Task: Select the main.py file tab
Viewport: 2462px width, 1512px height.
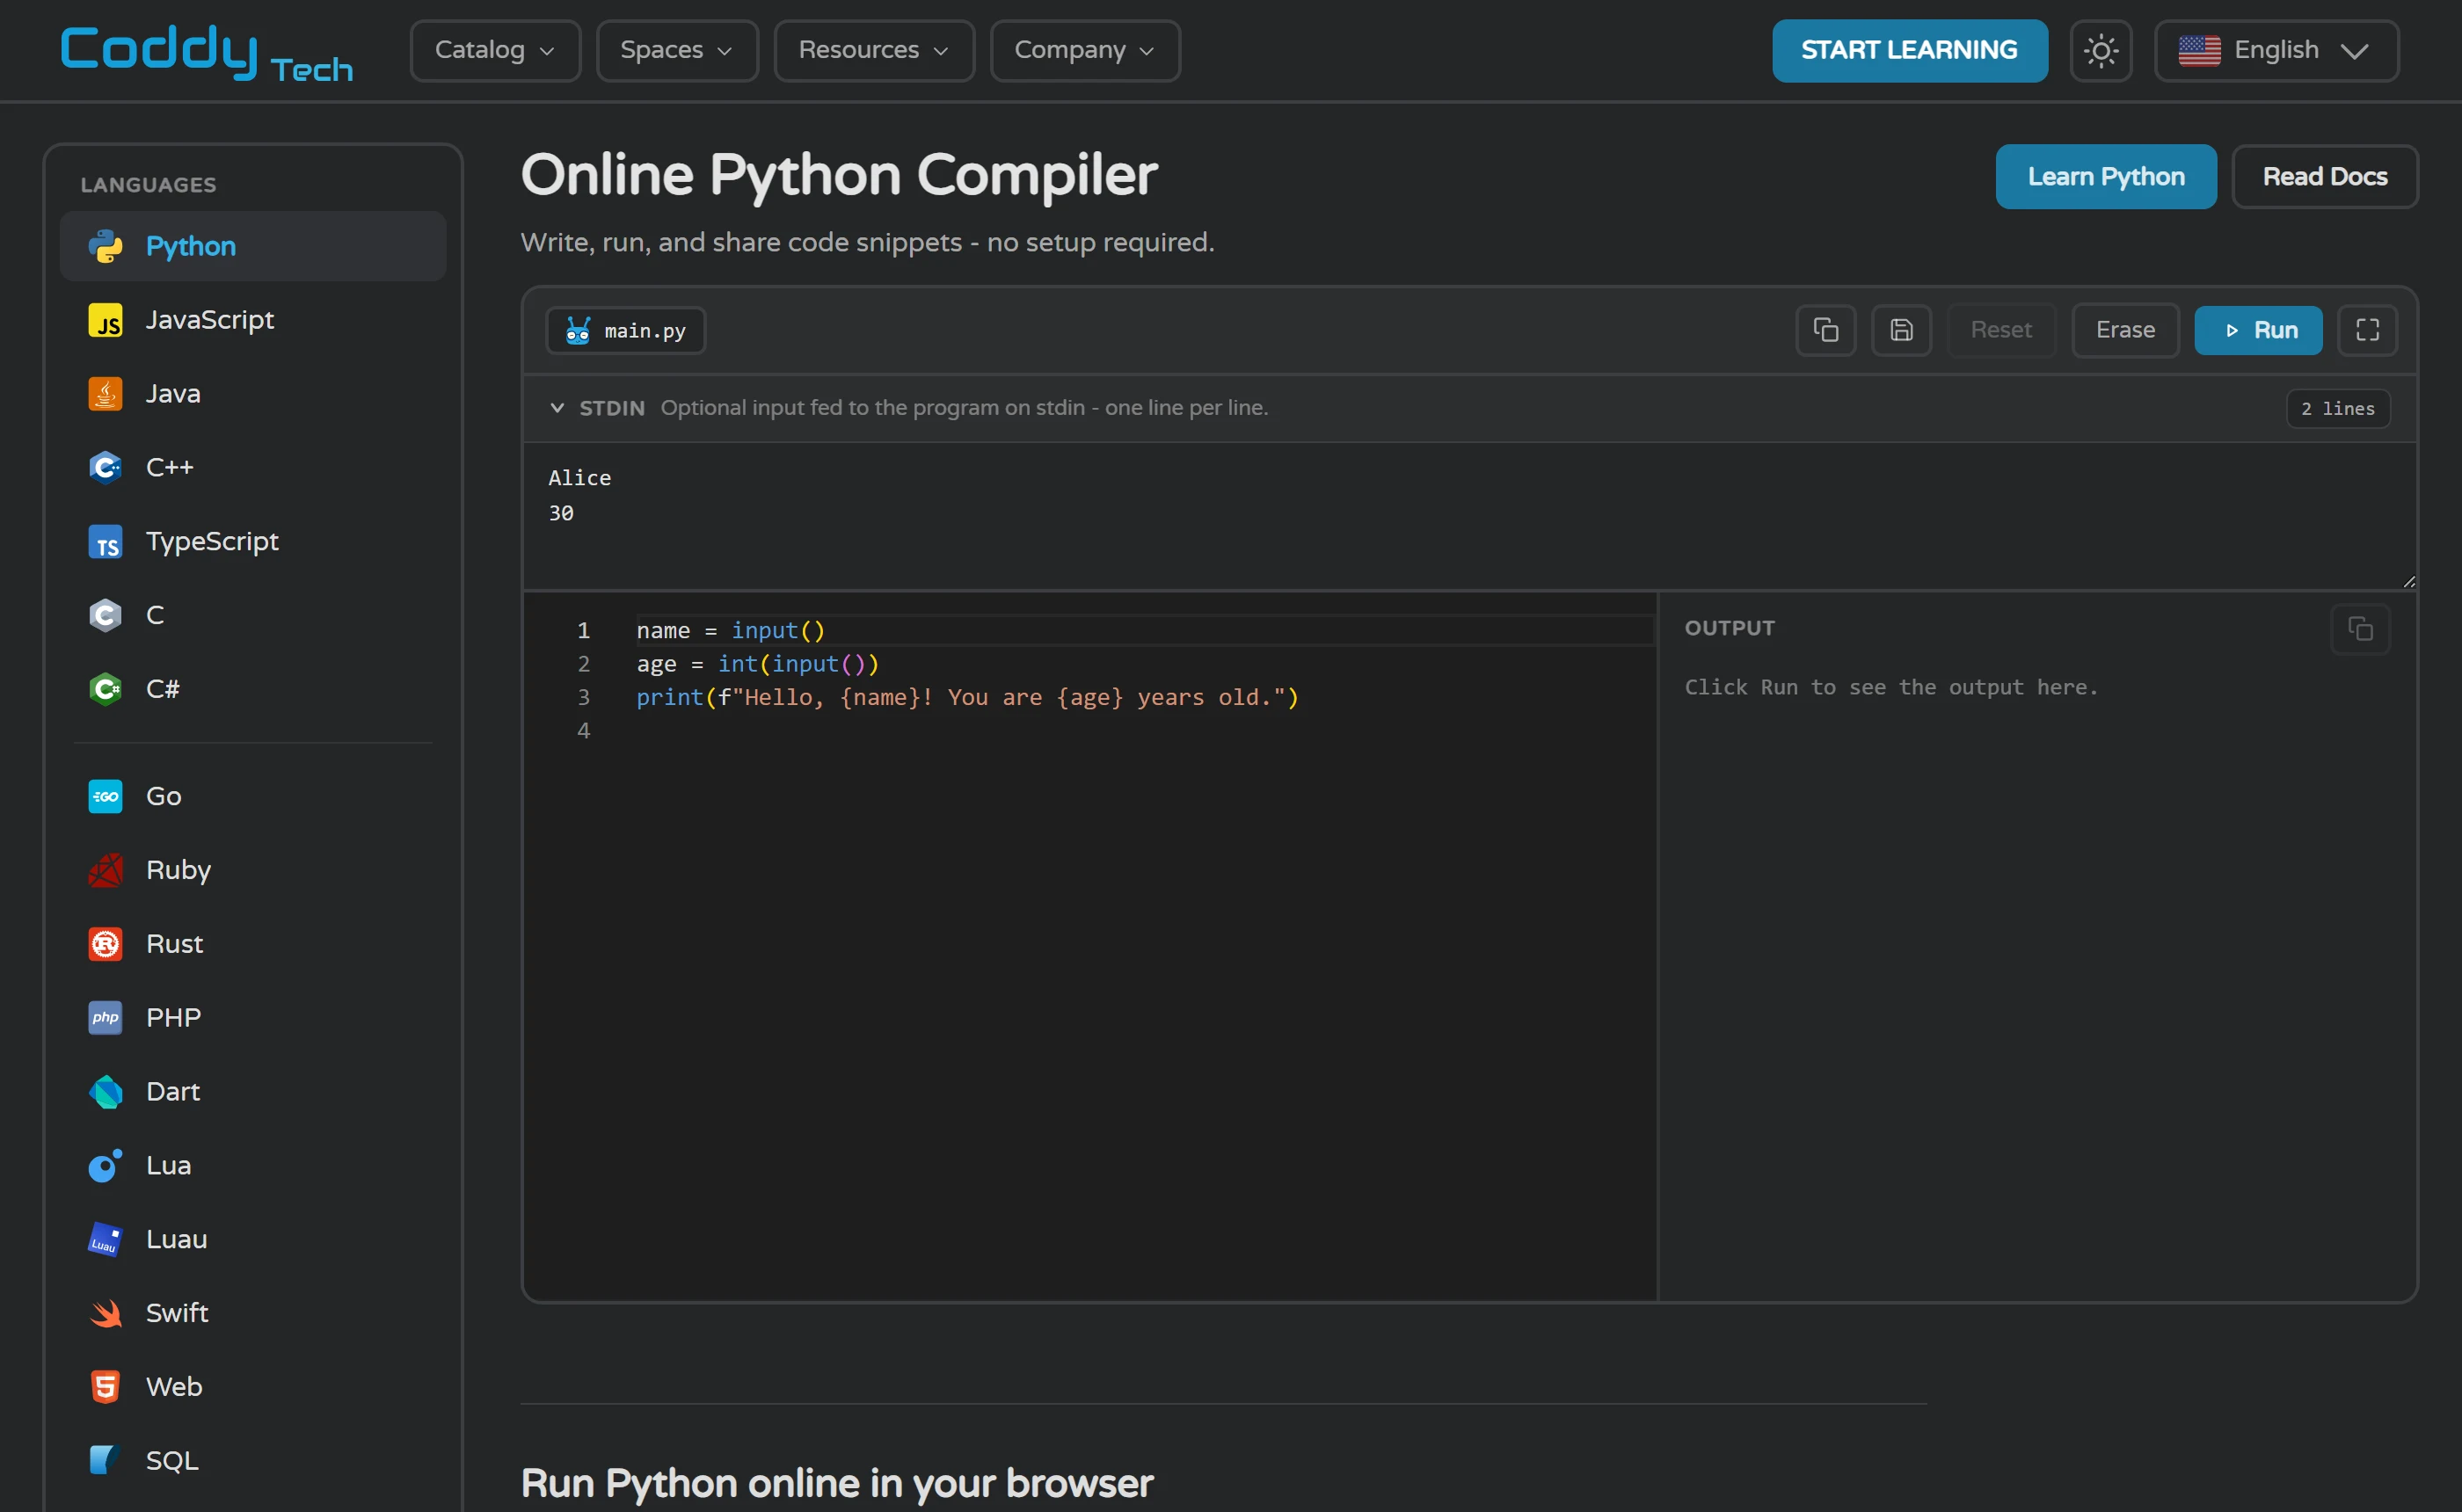Action: click(x=625, y=330)
